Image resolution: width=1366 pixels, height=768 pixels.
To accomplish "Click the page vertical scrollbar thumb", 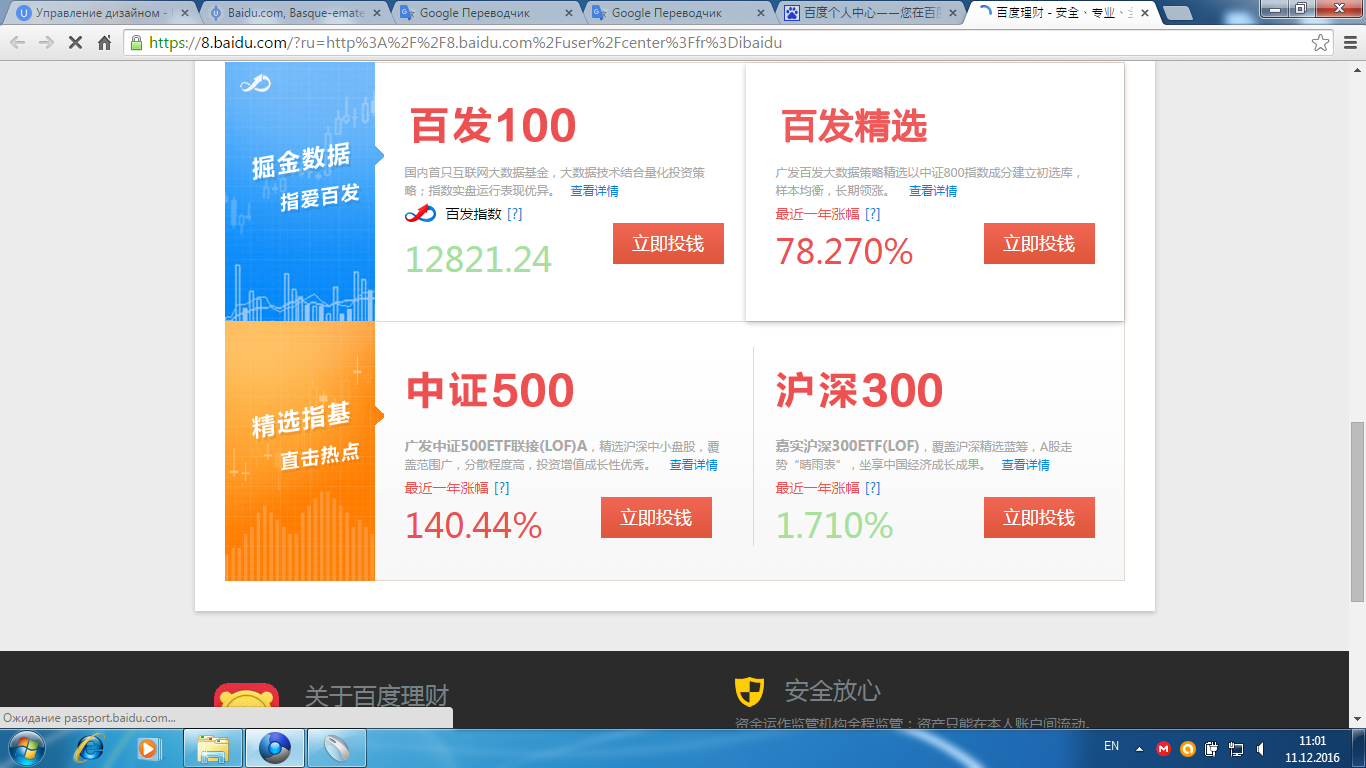I will [x=1357, y=512].
